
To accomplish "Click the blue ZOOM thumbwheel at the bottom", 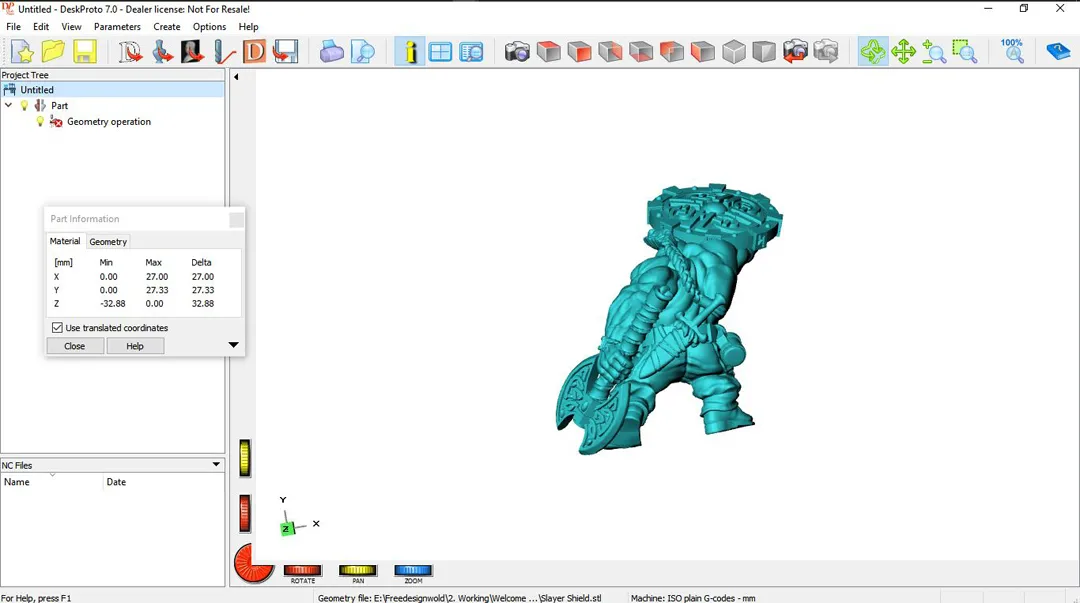I will tap(413, 570).
